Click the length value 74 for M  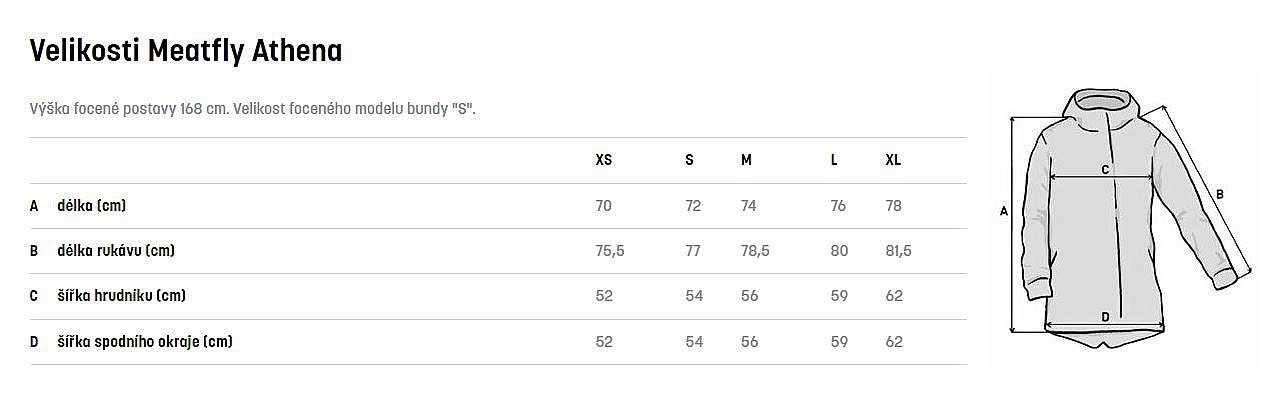(749, 206)
